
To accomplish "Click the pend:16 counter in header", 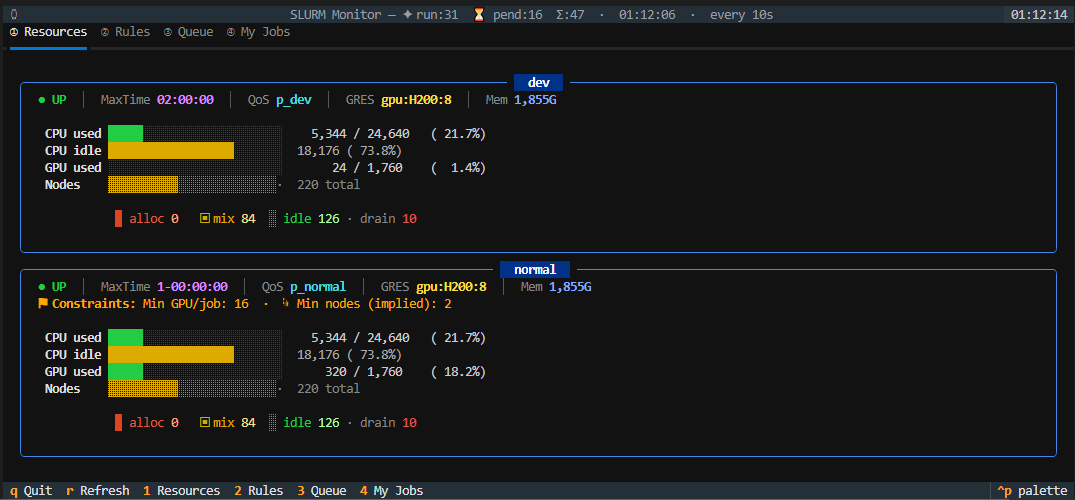I will [x=518, y=14].
